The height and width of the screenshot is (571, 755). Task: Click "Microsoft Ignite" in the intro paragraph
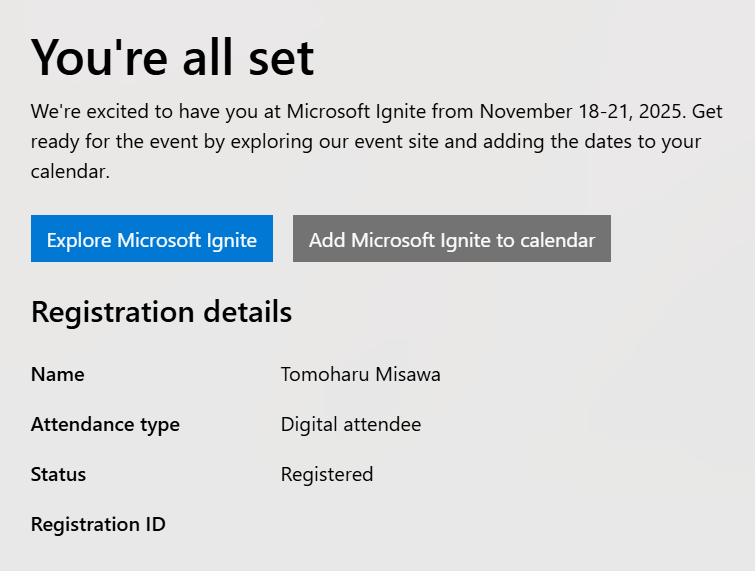(x=356, y=112)
